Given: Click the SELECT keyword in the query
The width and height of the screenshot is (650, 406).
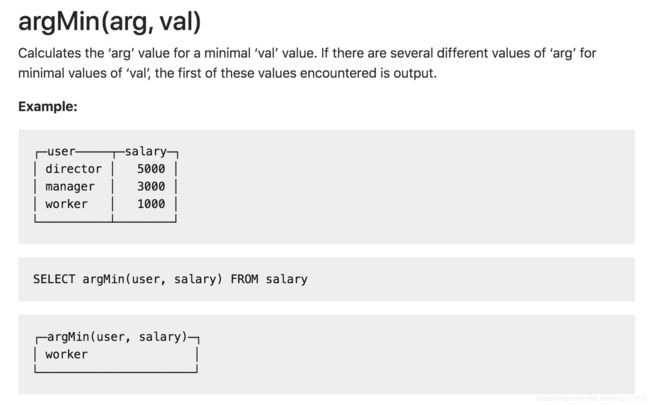Looking at the screenshot, I should pos(54,279).
